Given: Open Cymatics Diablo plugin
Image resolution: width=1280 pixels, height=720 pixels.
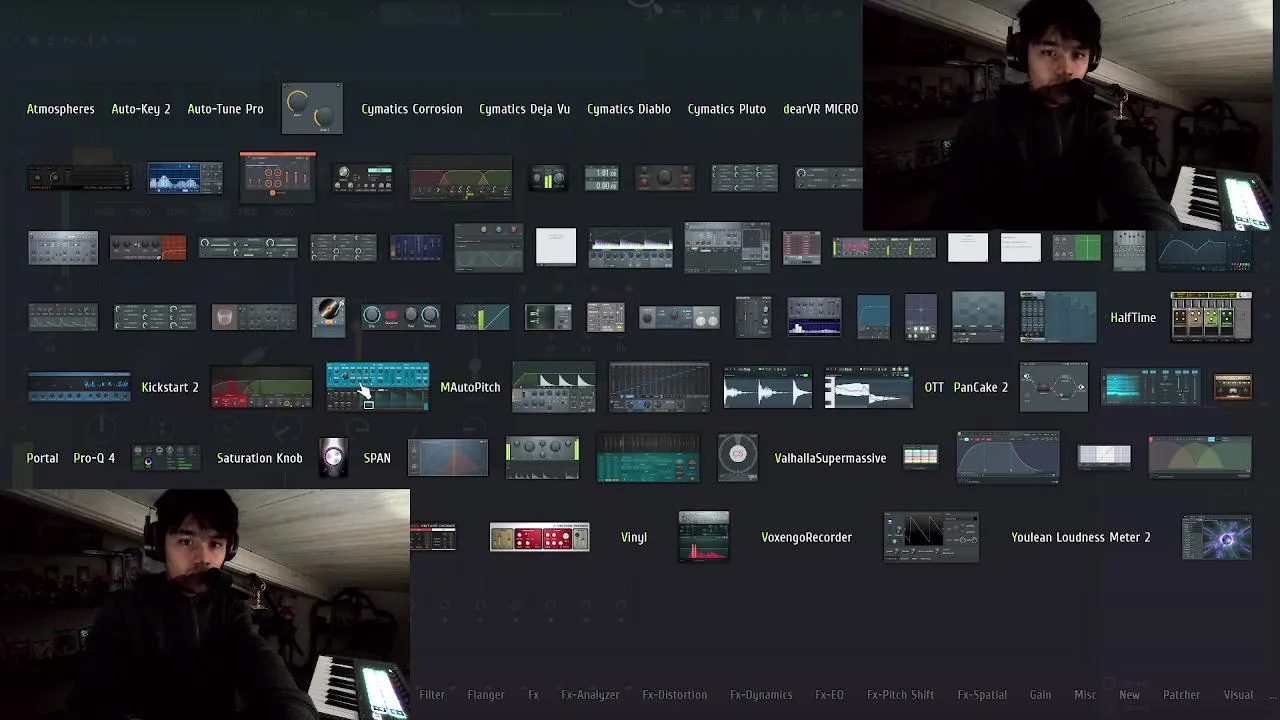Looking at the screenshot, I should point(629,109).
